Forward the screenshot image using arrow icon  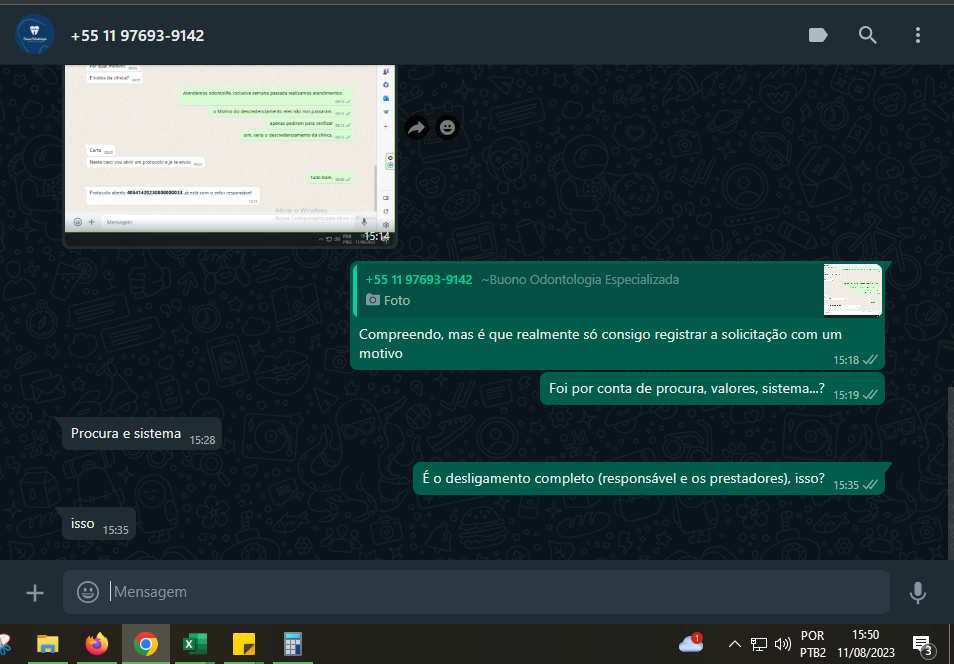[x=416, y=128]
